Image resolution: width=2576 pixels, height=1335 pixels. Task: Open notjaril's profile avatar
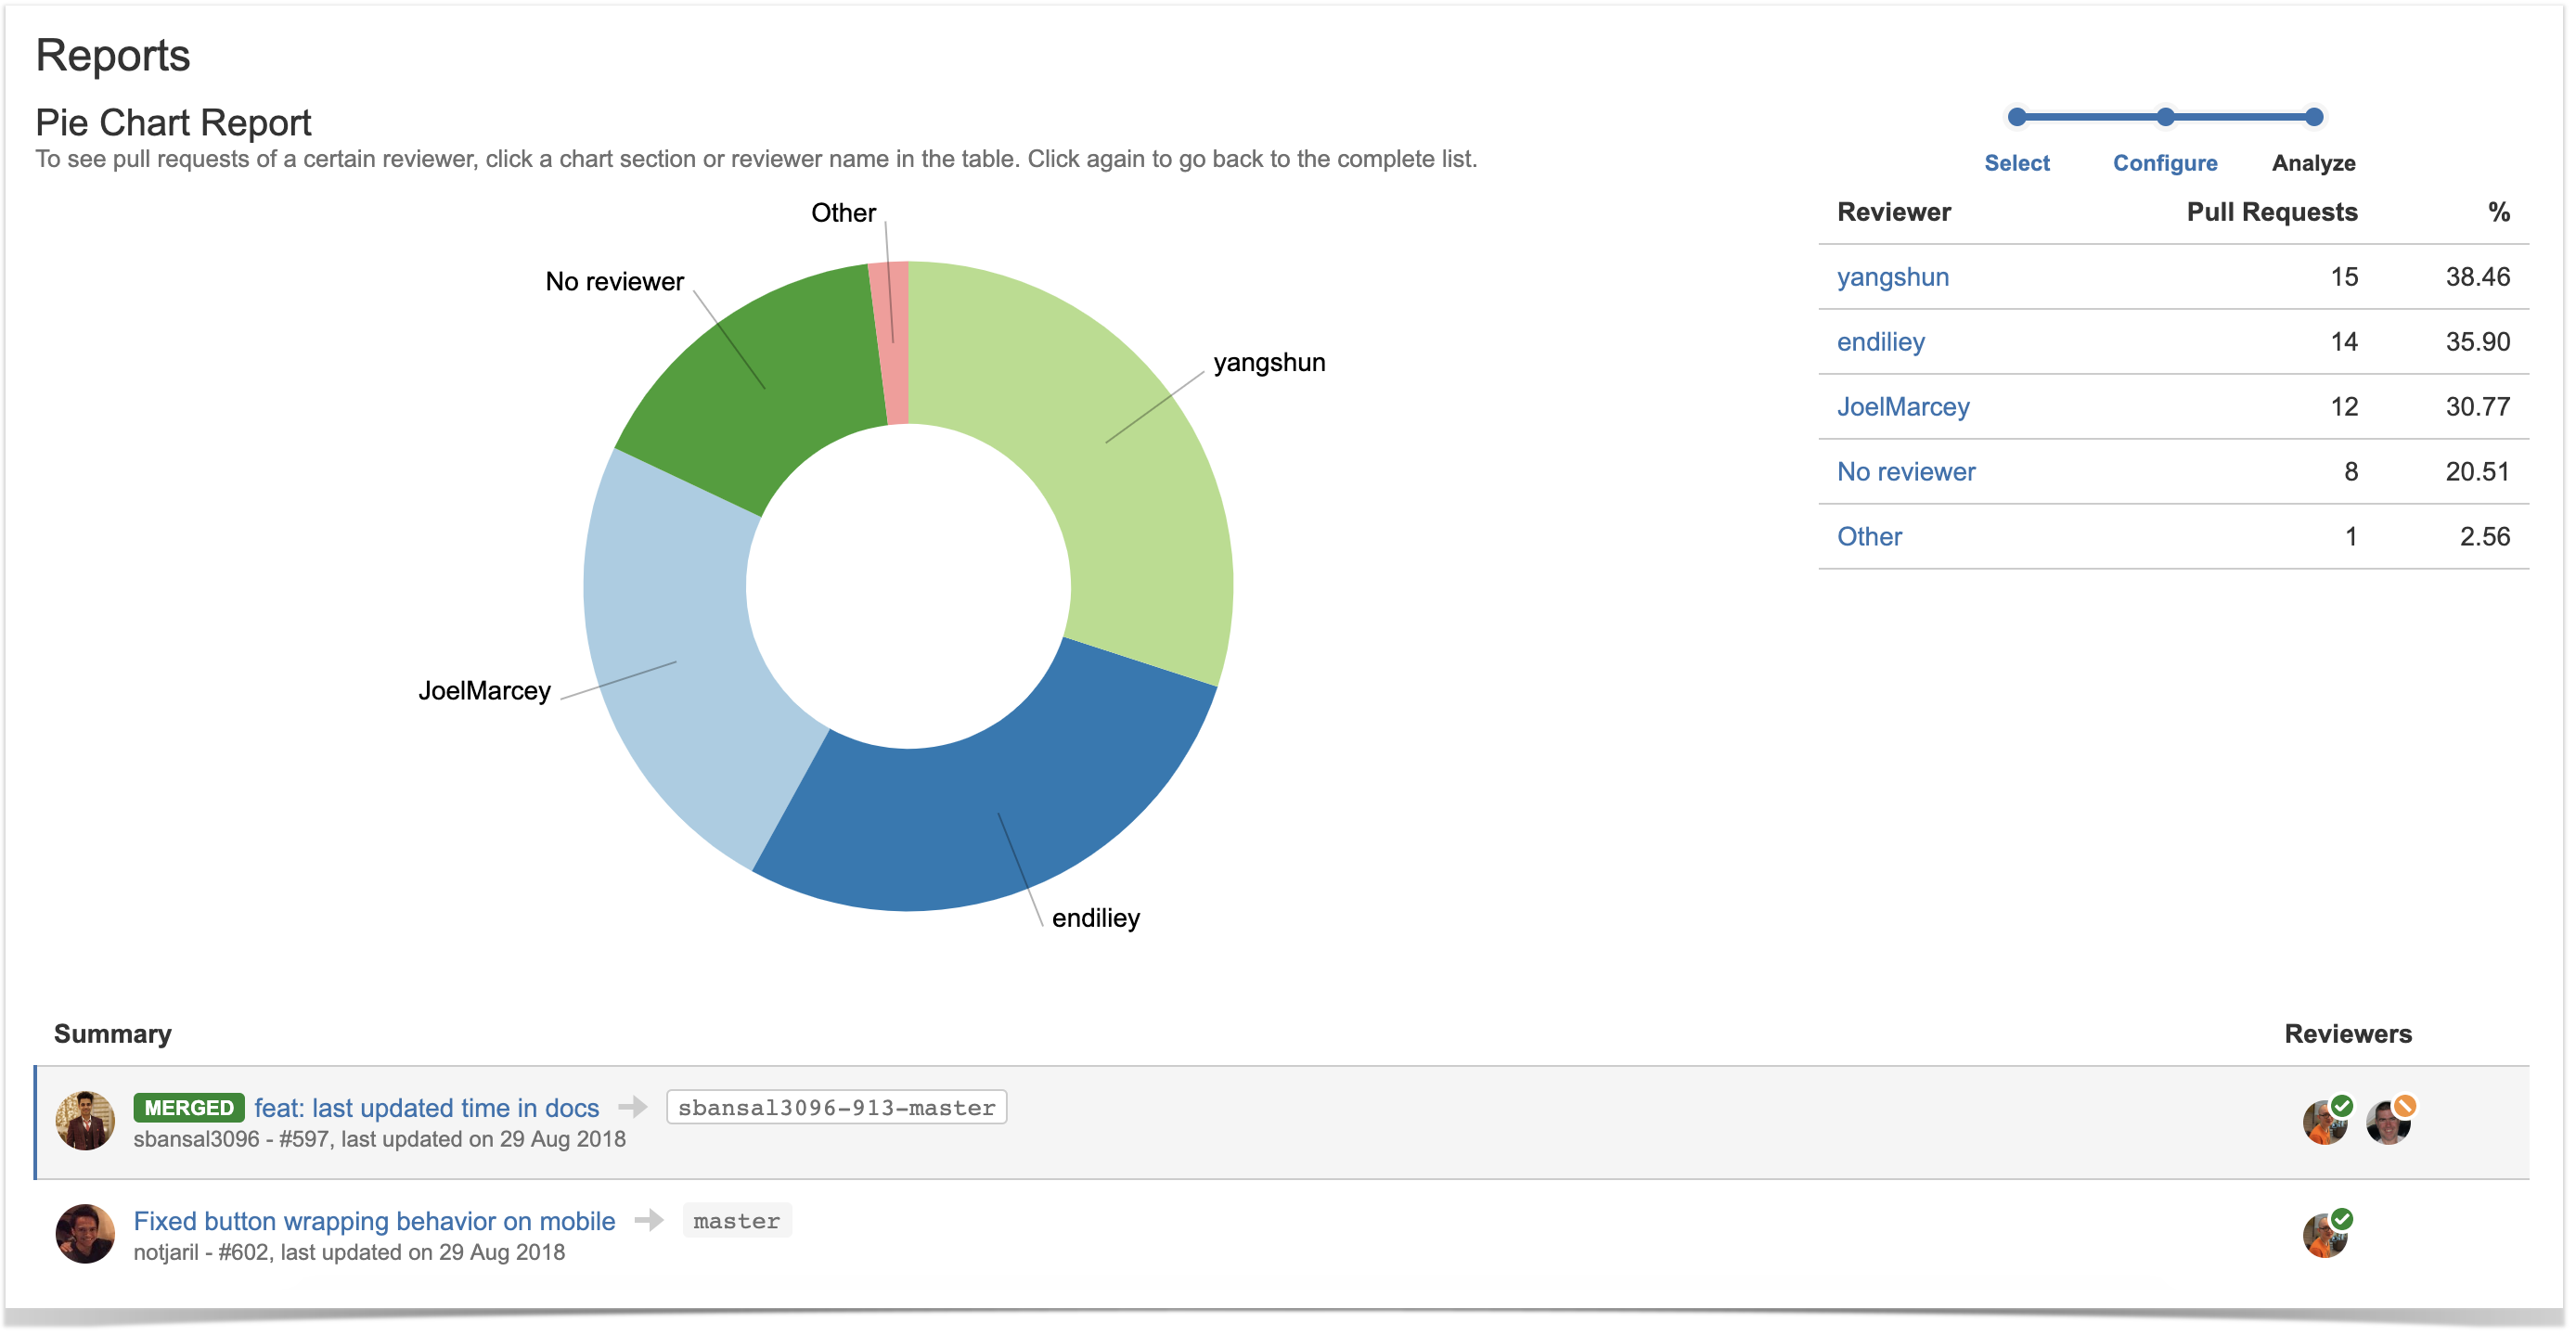(85, 1234)
